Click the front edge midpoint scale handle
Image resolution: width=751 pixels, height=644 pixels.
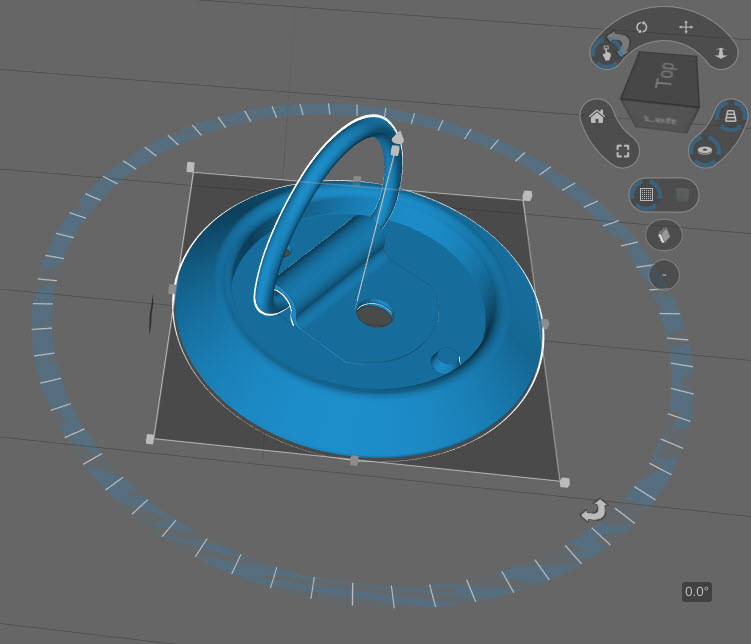coord(354,461)
